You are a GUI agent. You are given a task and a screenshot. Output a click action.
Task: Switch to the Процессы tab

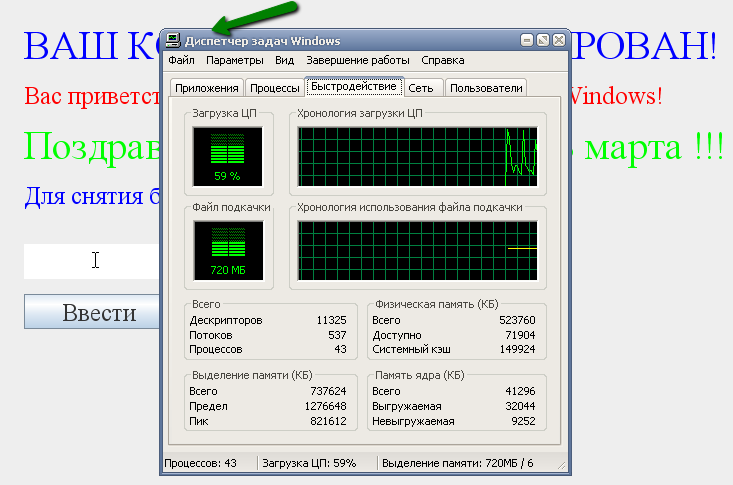pos(274,88)
